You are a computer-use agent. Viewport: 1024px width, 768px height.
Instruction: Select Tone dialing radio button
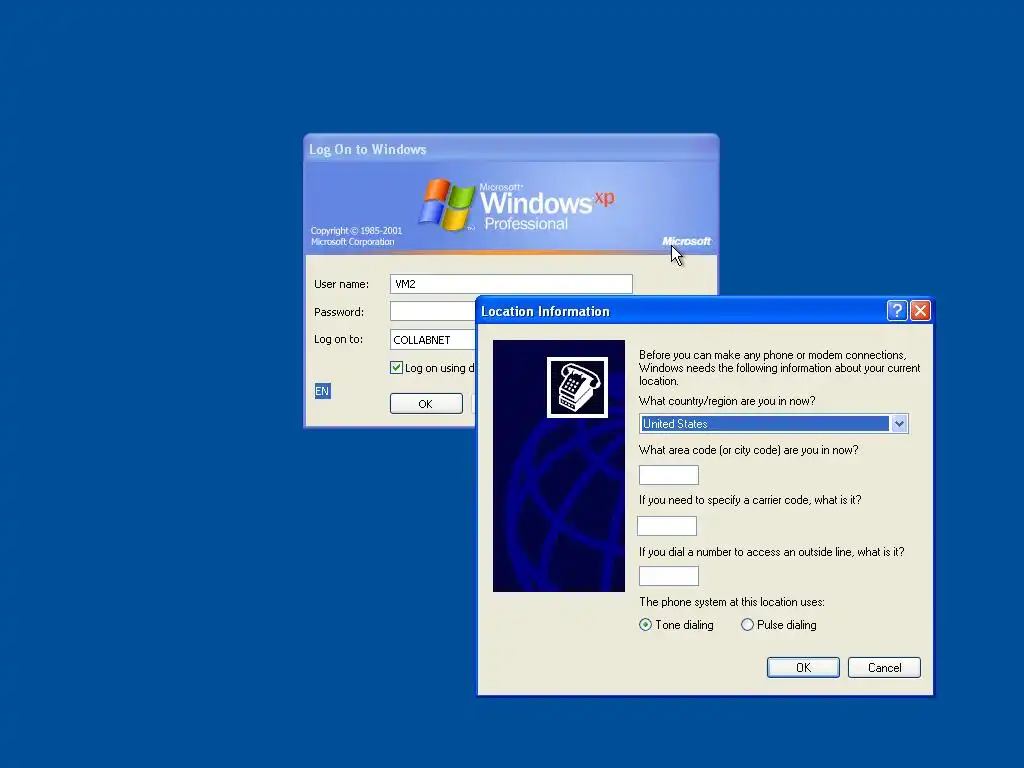(x=645, y=625)
